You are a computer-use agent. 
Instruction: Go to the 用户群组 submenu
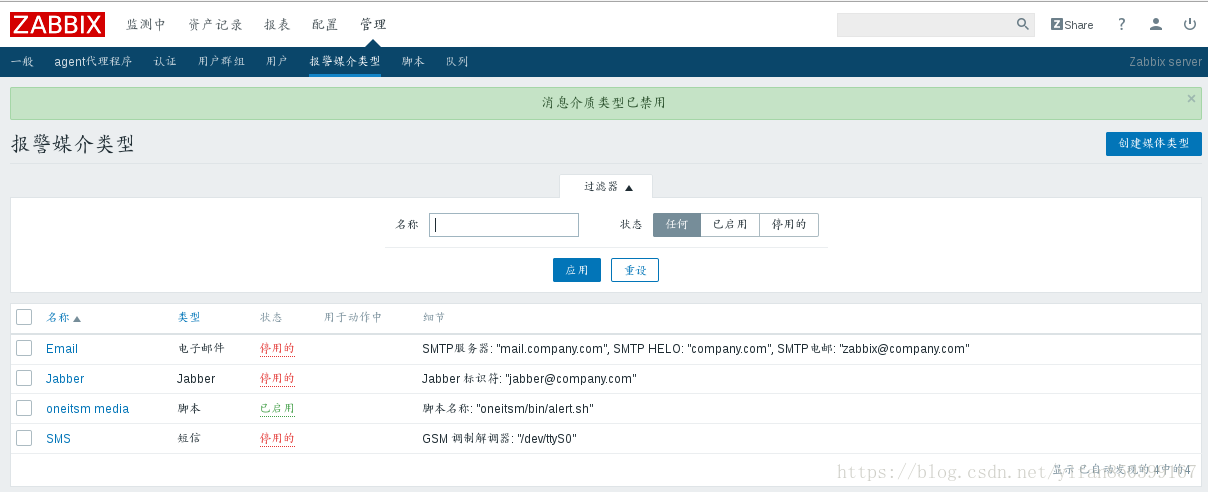tap(222, 62)
